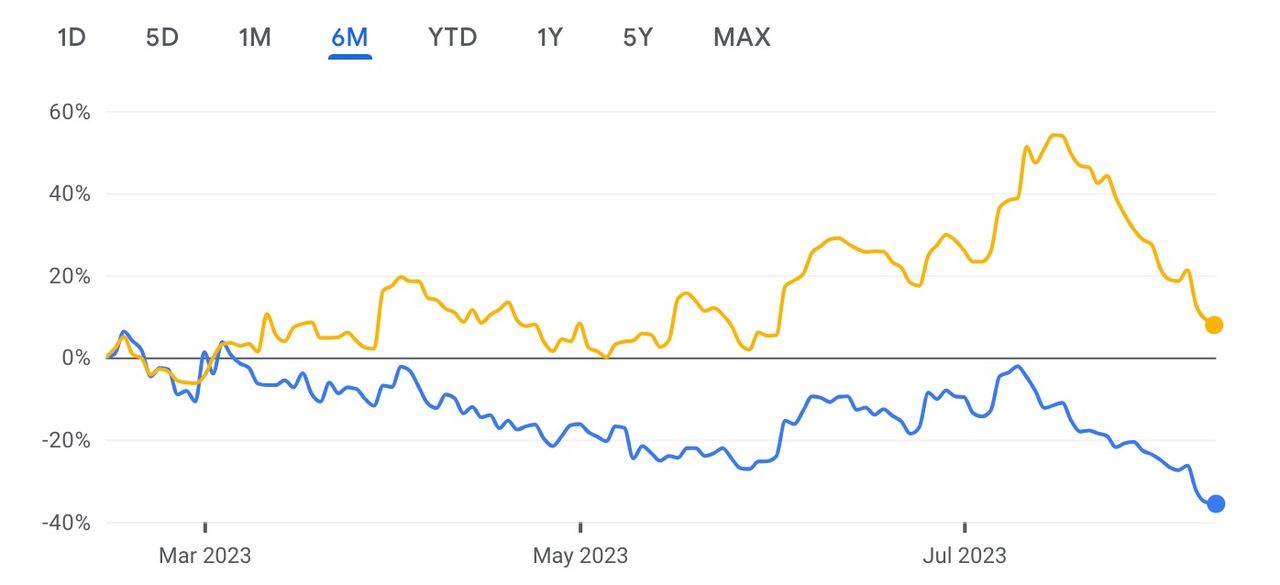Switch chart to YTD view
The height and width of the screenshot is (585, 1280).
pyautogui.click(x=452, y=38)
